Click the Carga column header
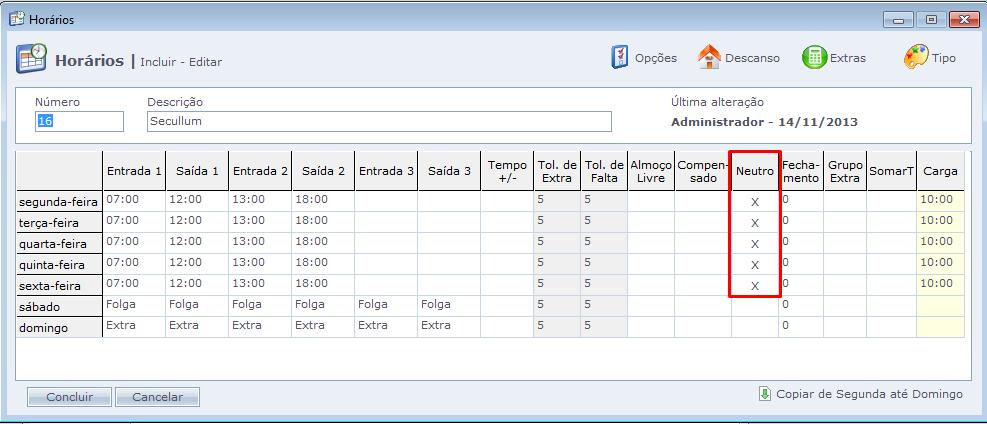This screenshot has height=424, width=987. coord(940,171)
